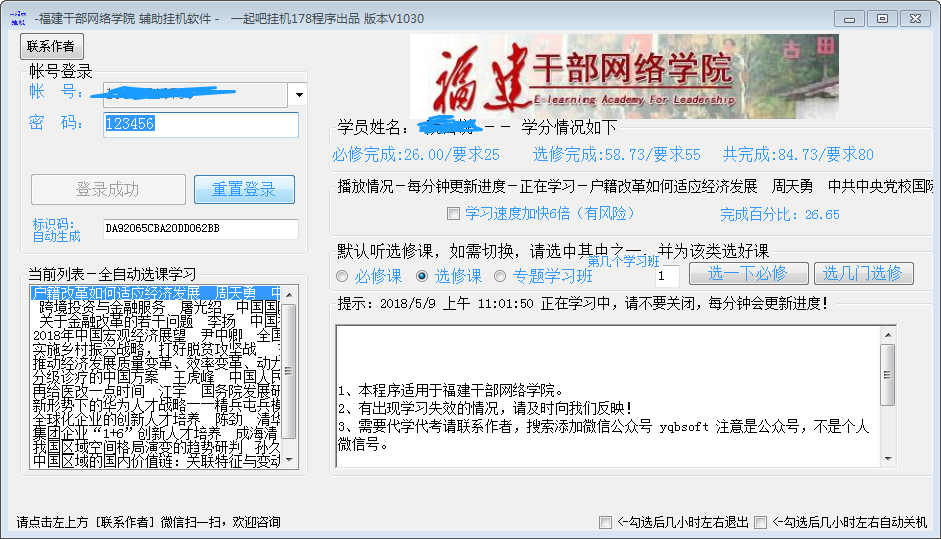Image resolution: width=941 pixels, height=539 pixels.
Task: Check 勾选后几小时左右自动关机 checkbox
Action: (x=760, y=522)
